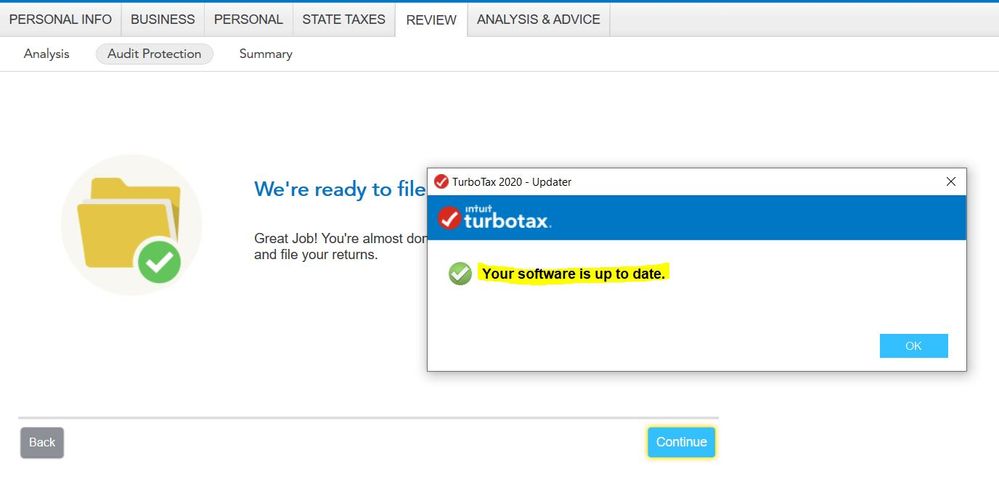Click the Back button

pyautogui.click(x=42, y=442)
